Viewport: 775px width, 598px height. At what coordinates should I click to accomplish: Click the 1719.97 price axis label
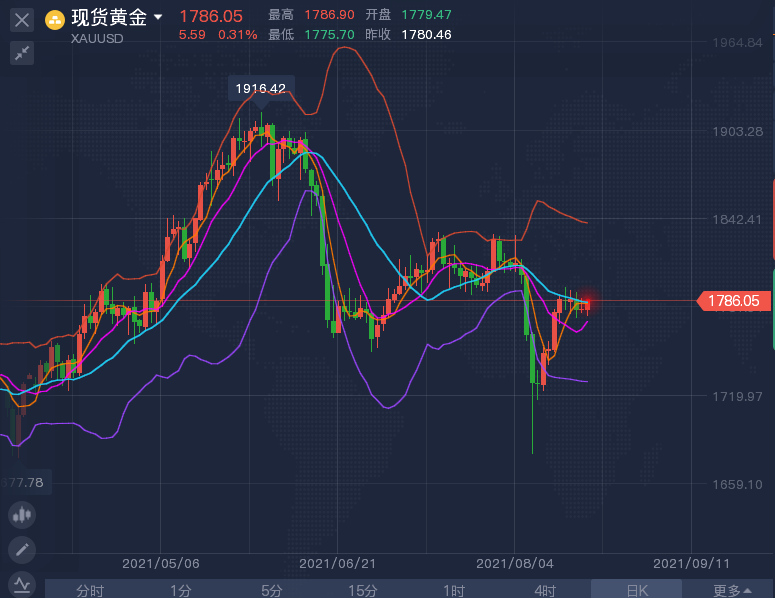(x=737, y=396)
